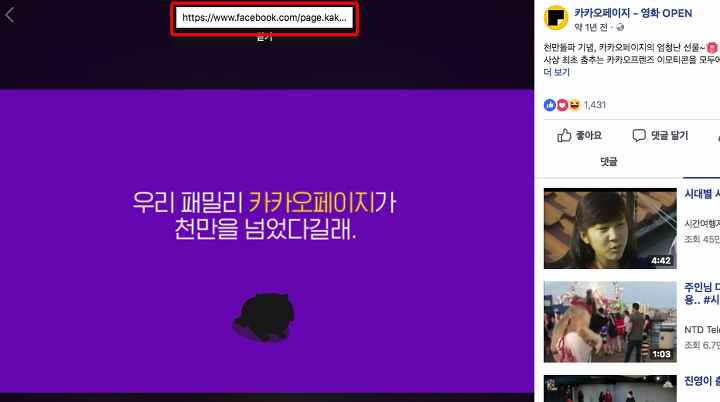Click the public globe privacy icon
Screen dimensions: 720x402
[x=620, y=28]
